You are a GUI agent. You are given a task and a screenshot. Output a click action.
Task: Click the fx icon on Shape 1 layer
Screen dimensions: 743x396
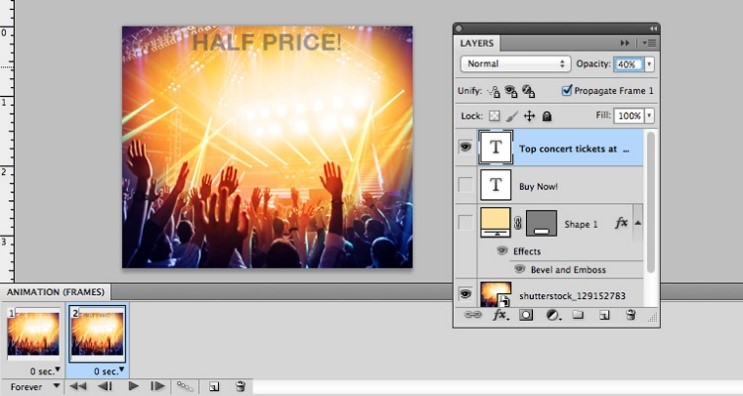(x=621, y=223)
